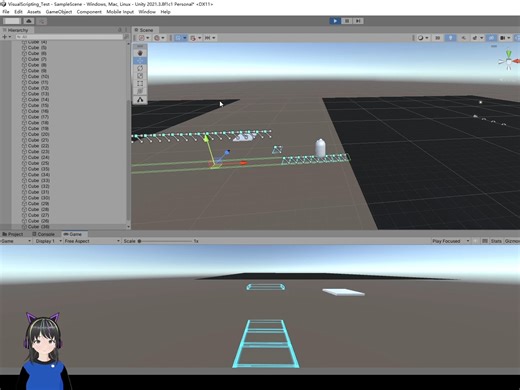Click the handle rotation icon
Viewport: 520px width, 390px height.
(x=157, y=38)
